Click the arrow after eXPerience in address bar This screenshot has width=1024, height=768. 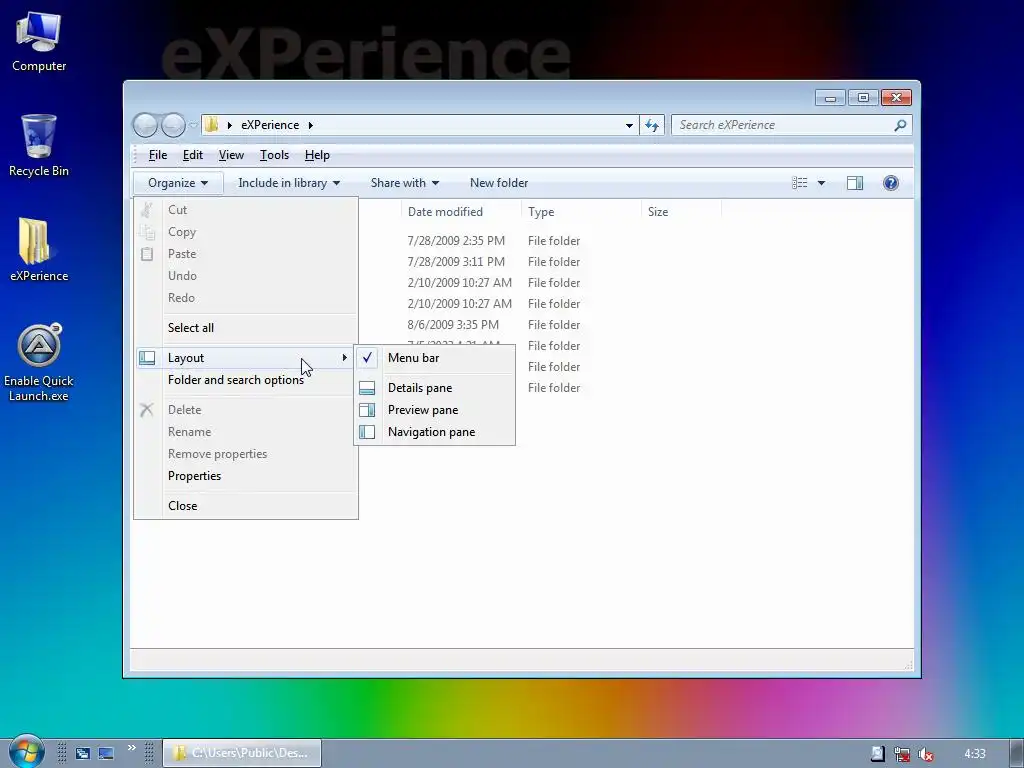[311, 125]
